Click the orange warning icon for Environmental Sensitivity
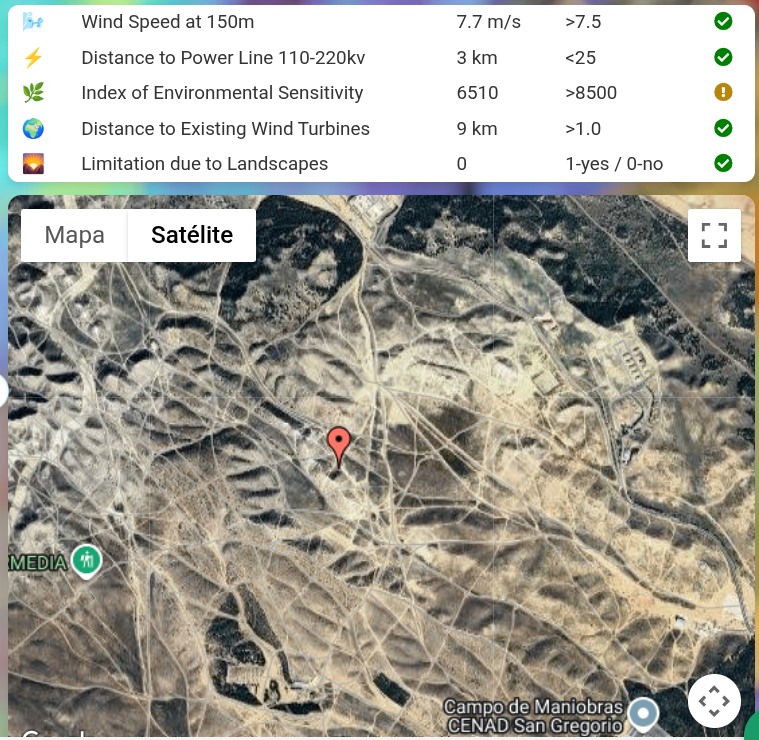Viewport: 759px width, 740px height. [x=723, y=93]
